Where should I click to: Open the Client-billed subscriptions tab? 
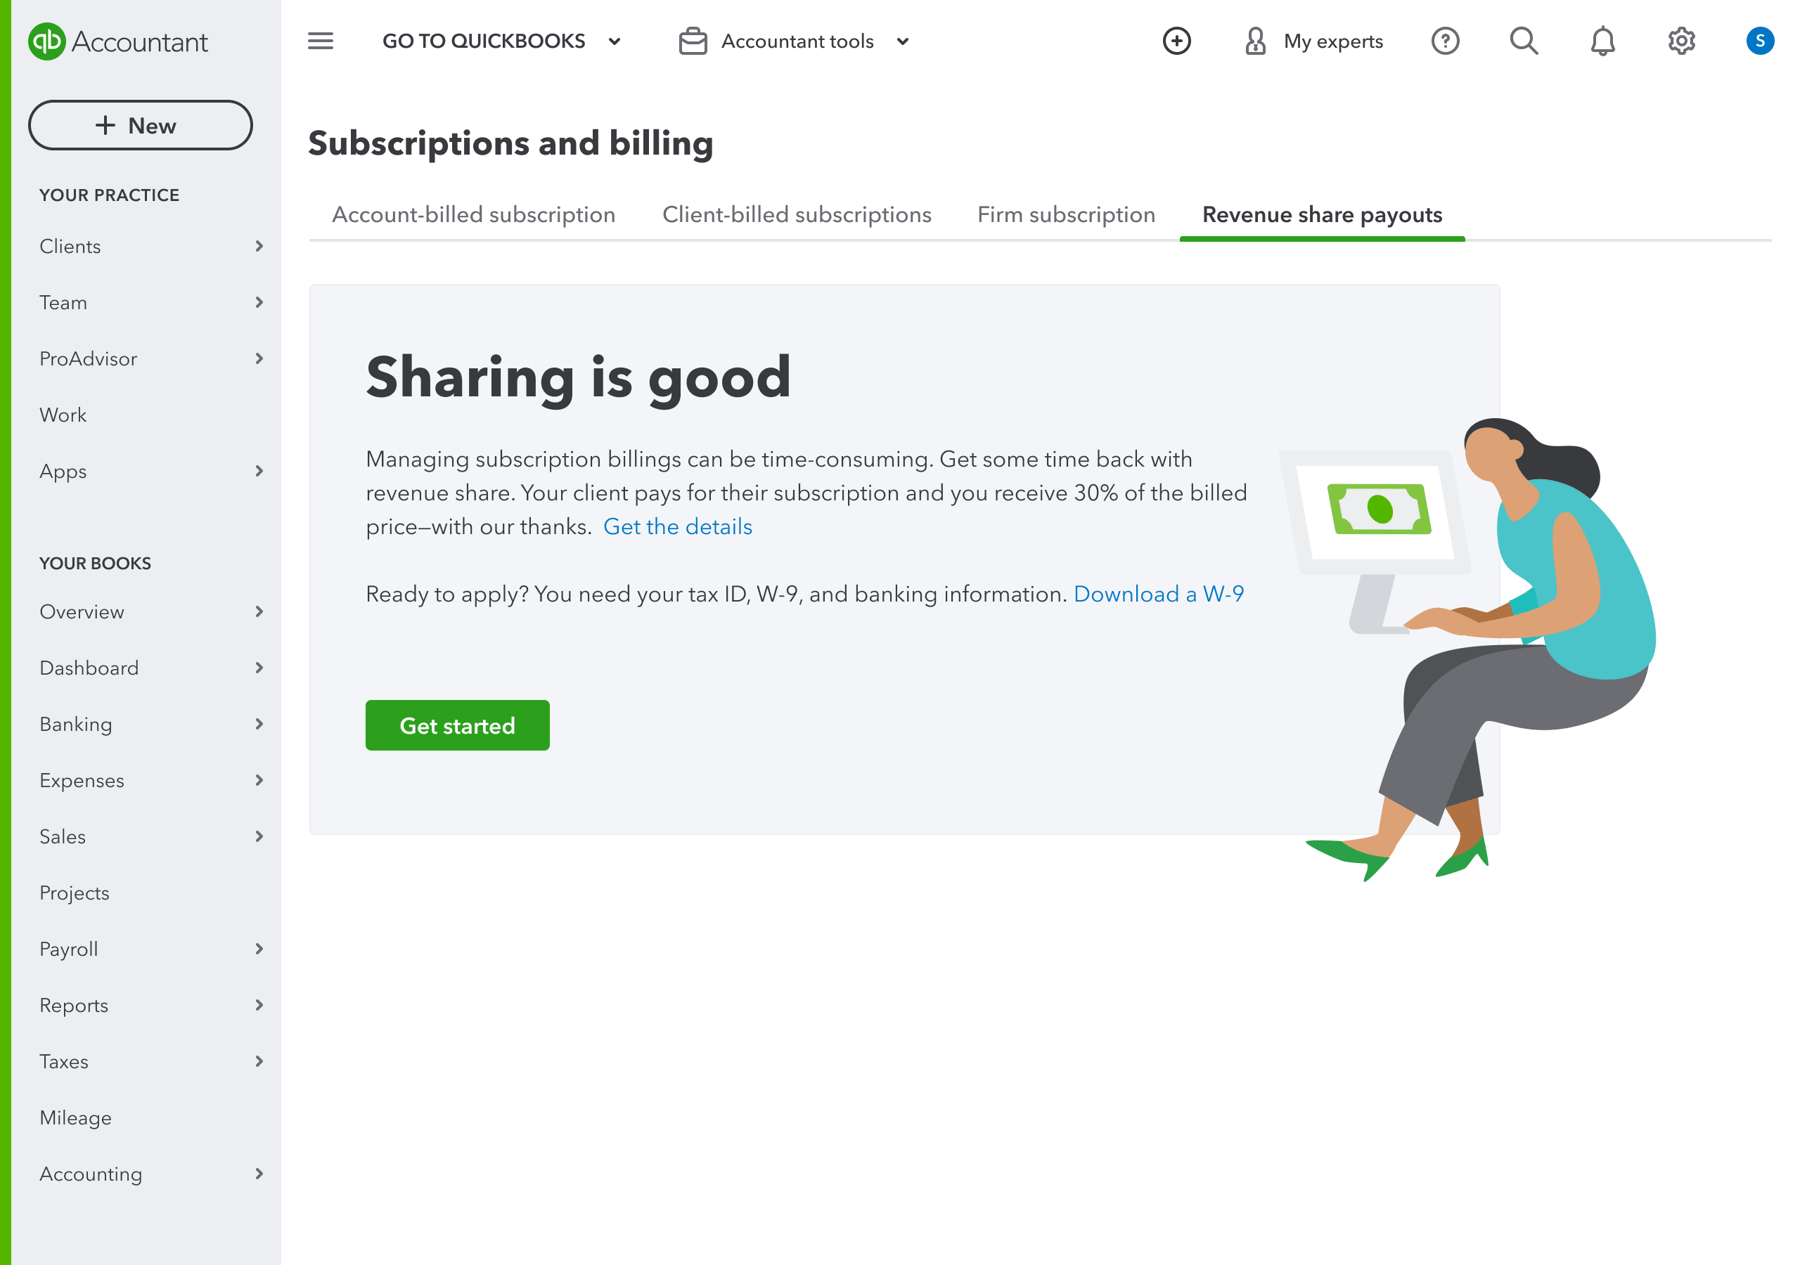pyautogui.click(x=796, y=214)
